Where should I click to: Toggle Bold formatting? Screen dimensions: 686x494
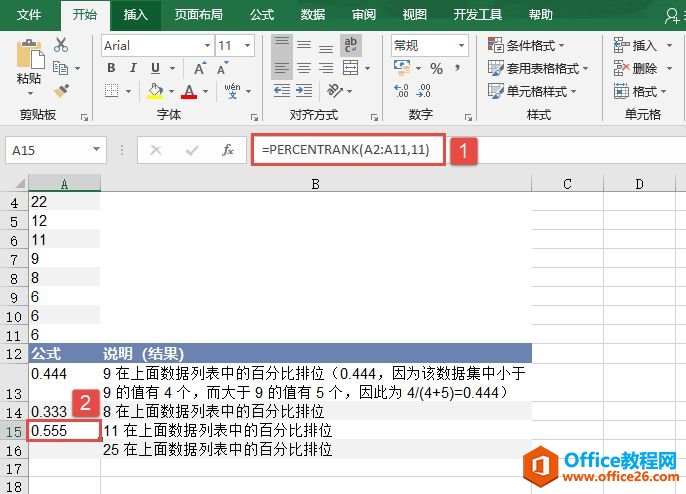pyautogui.click(x=111, y=69)
